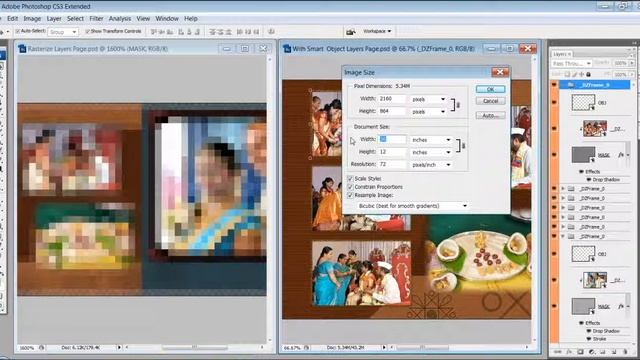The width and height of the screenshot is (640, 360).
Task: Click the Lock position icon
Action: click(x=581, y=74)
